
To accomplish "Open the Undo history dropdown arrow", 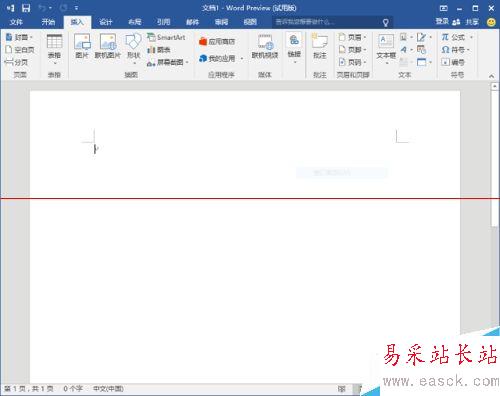I will (50, 8).
